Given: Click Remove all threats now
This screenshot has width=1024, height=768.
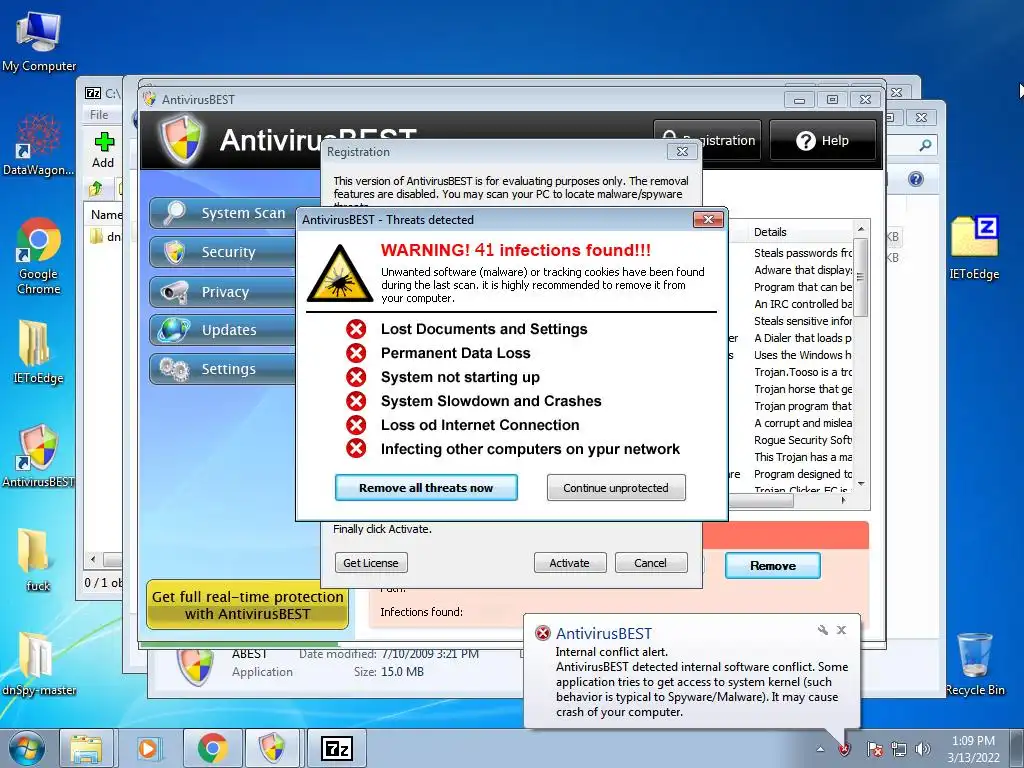Looking at the screenshot, I should coord(426,488).
